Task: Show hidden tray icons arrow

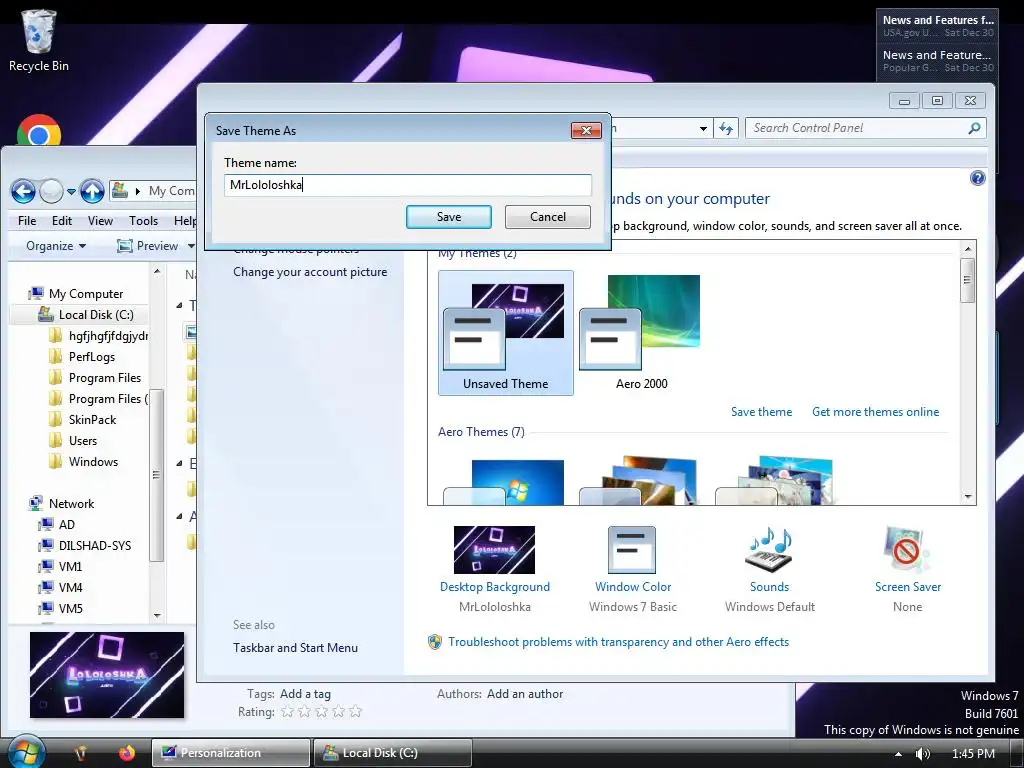Action: pos(898,754)
